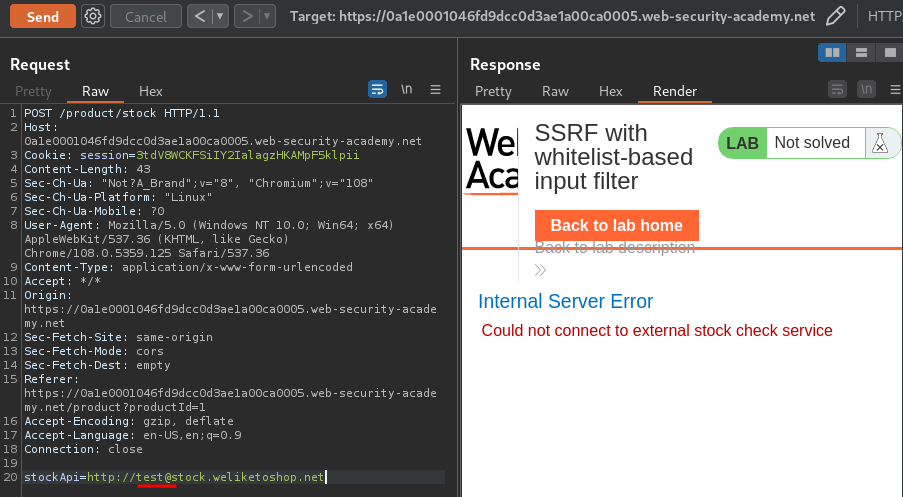Click the Content-Length: 43 header
Viewport: 903px width, 497px height.
coord(87,169)
